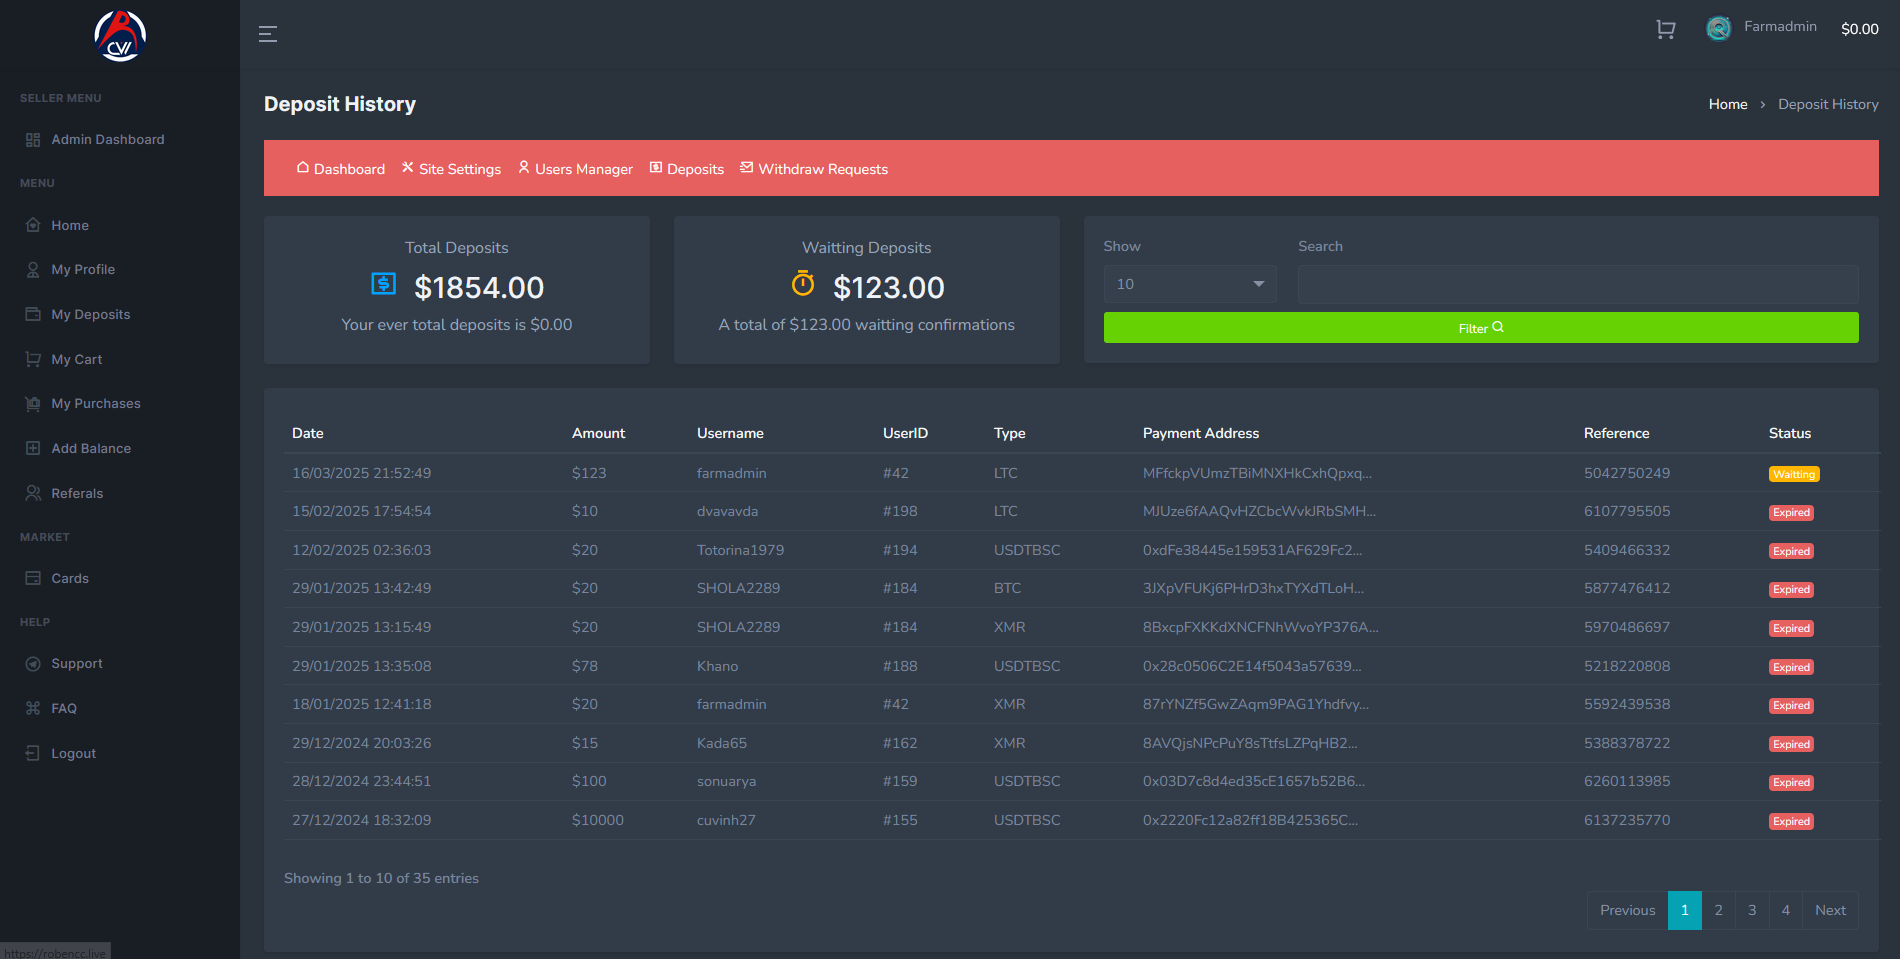Click the Home breadcrumb link
1900x959 pixels.
tap(1727, 105)
